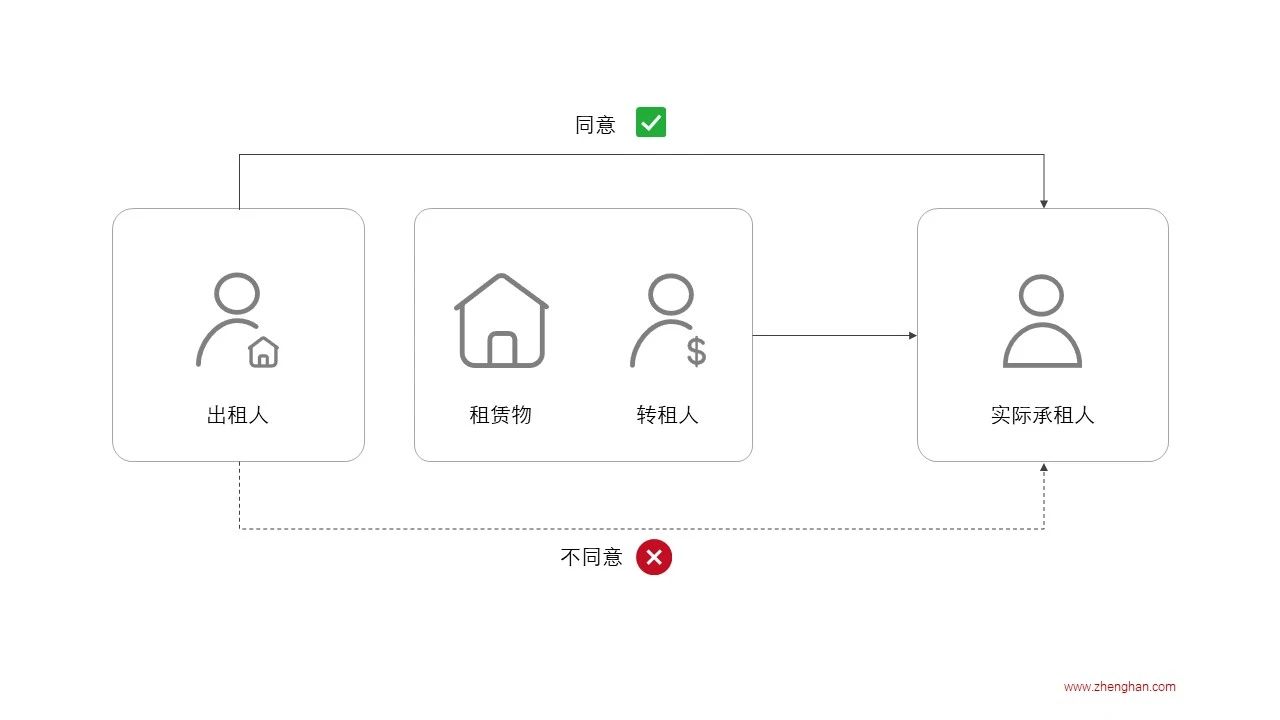The image size is (1280, 720).
Task: Click the green checkmark beside 同意
Action: (651, 123)
